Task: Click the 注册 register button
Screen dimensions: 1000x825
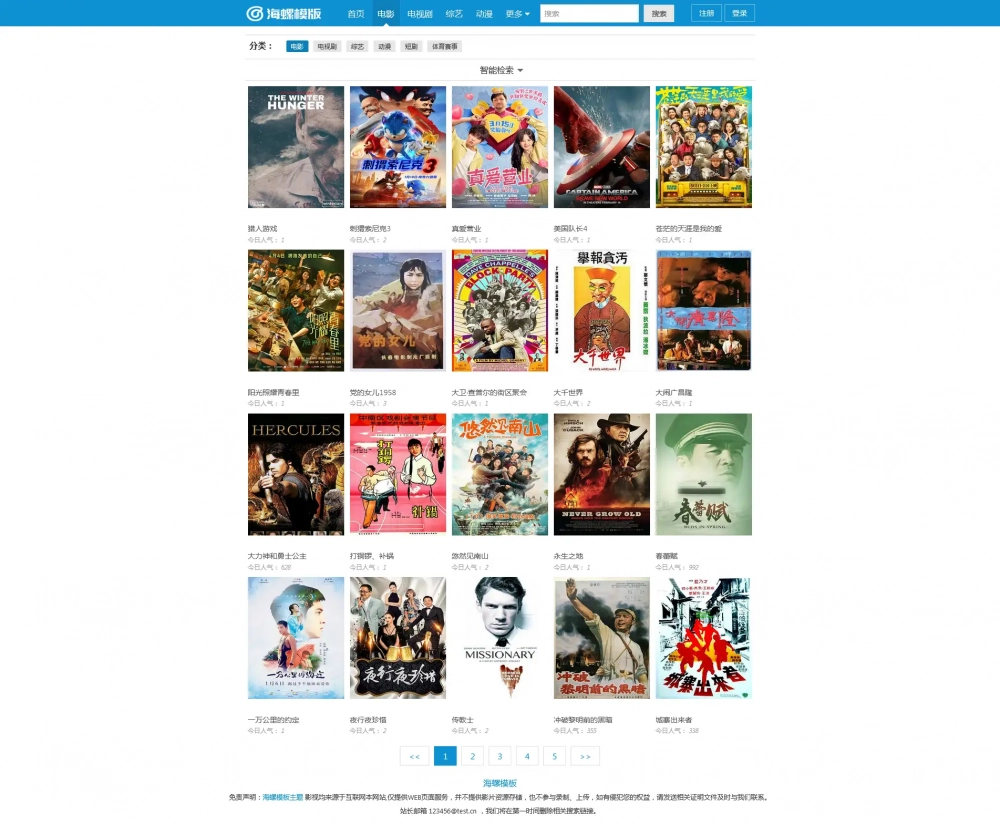Action: point(706,13)
